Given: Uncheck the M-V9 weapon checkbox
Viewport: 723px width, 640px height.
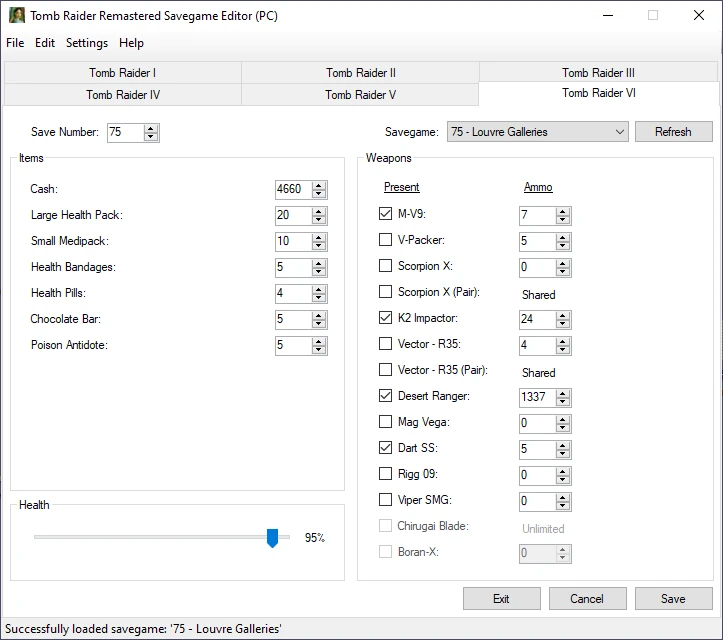Looking at the screenshot, I should click(x=386, y=214).
